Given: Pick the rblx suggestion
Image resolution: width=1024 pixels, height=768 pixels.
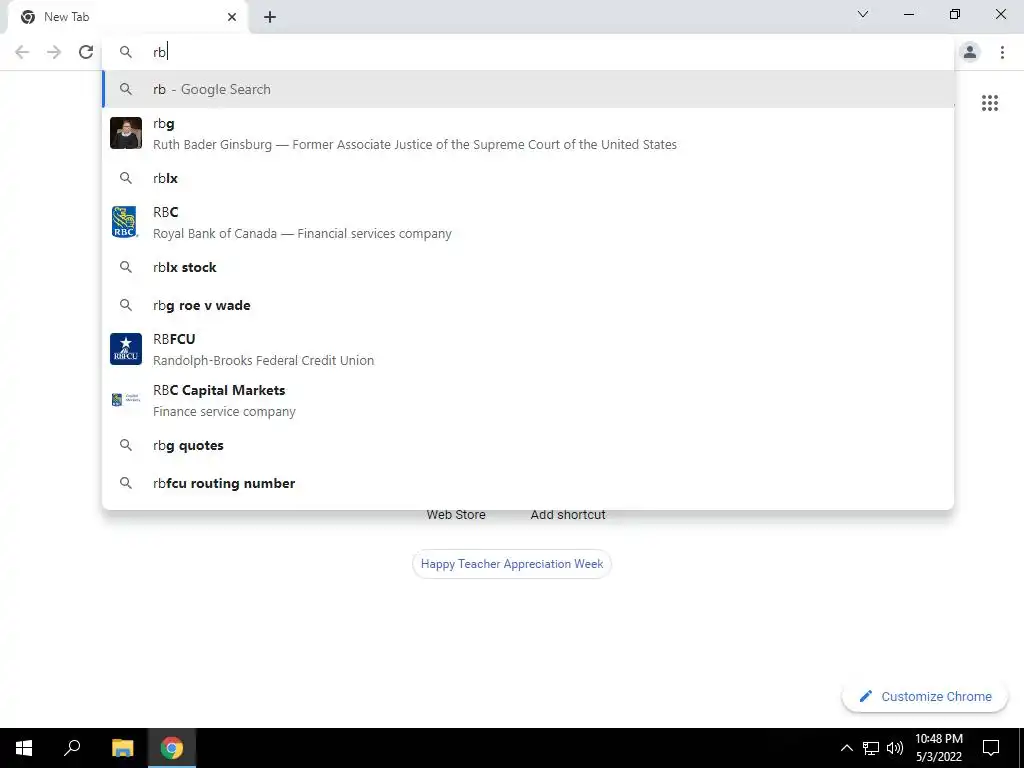Looking at the screenshot, I should pos(528,178).
